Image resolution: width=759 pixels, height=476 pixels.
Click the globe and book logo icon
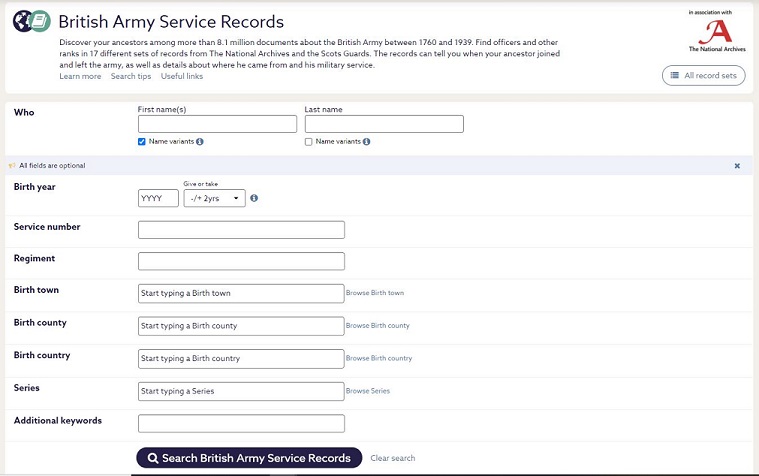(x=31, y=21)
